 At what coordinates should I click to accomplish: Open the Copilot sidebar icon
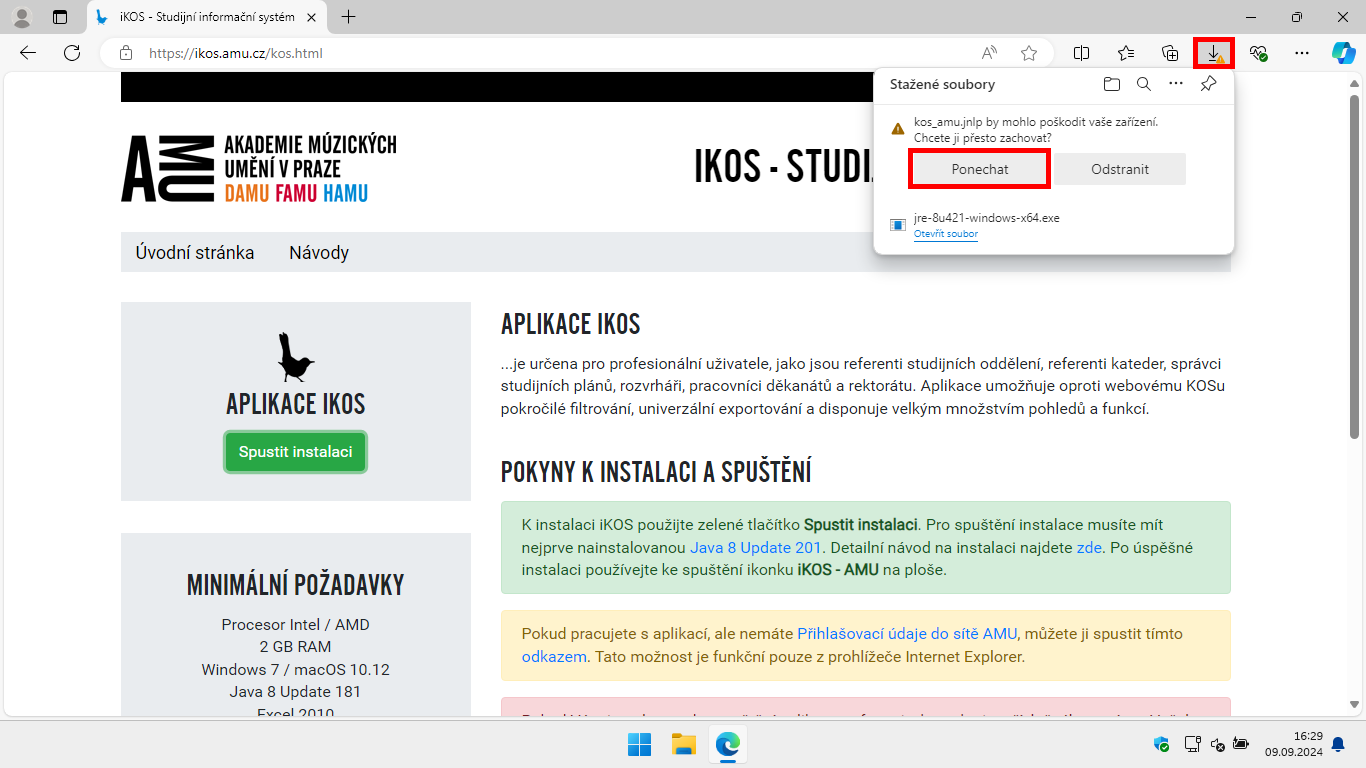1343,53
